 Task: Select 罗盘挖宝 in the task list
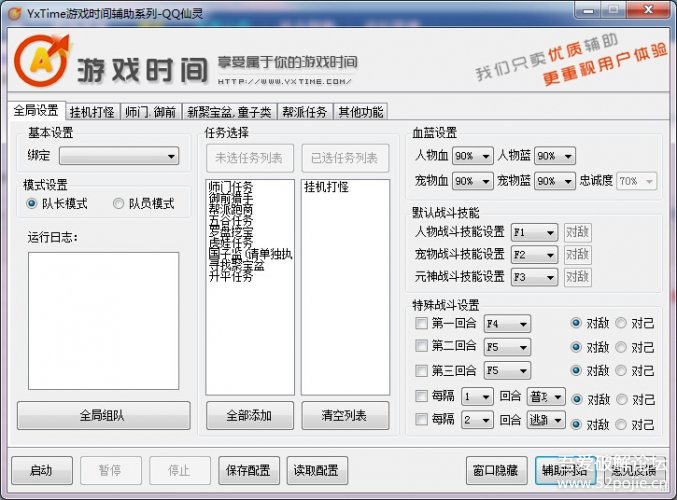point(231,231)
